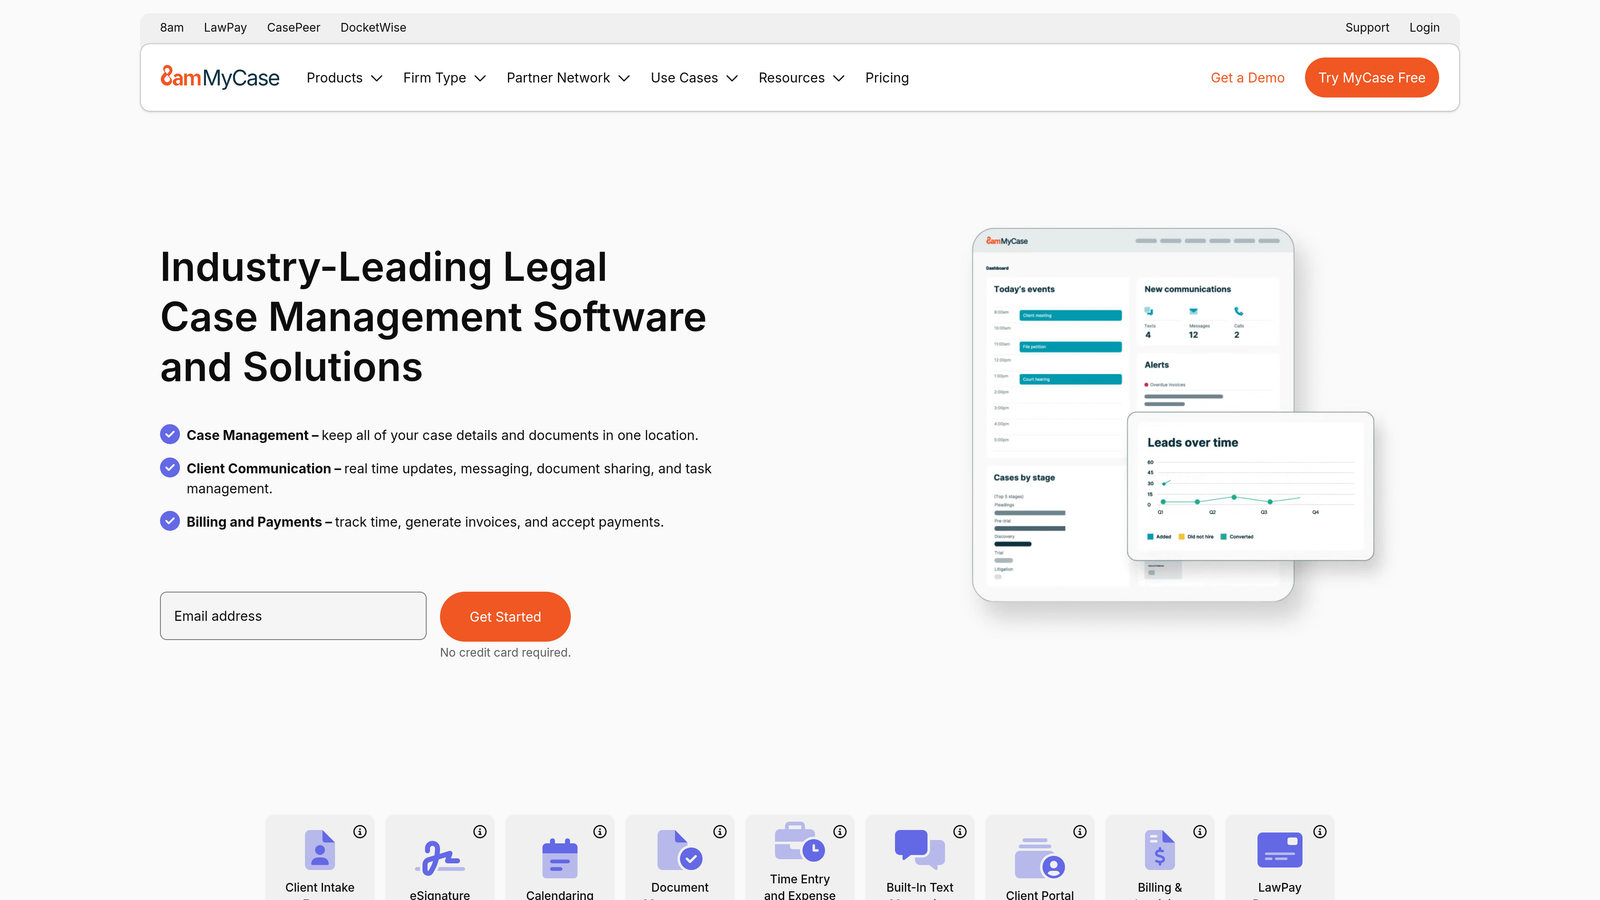
Task: Open the Pricing page
Action: 887,78
